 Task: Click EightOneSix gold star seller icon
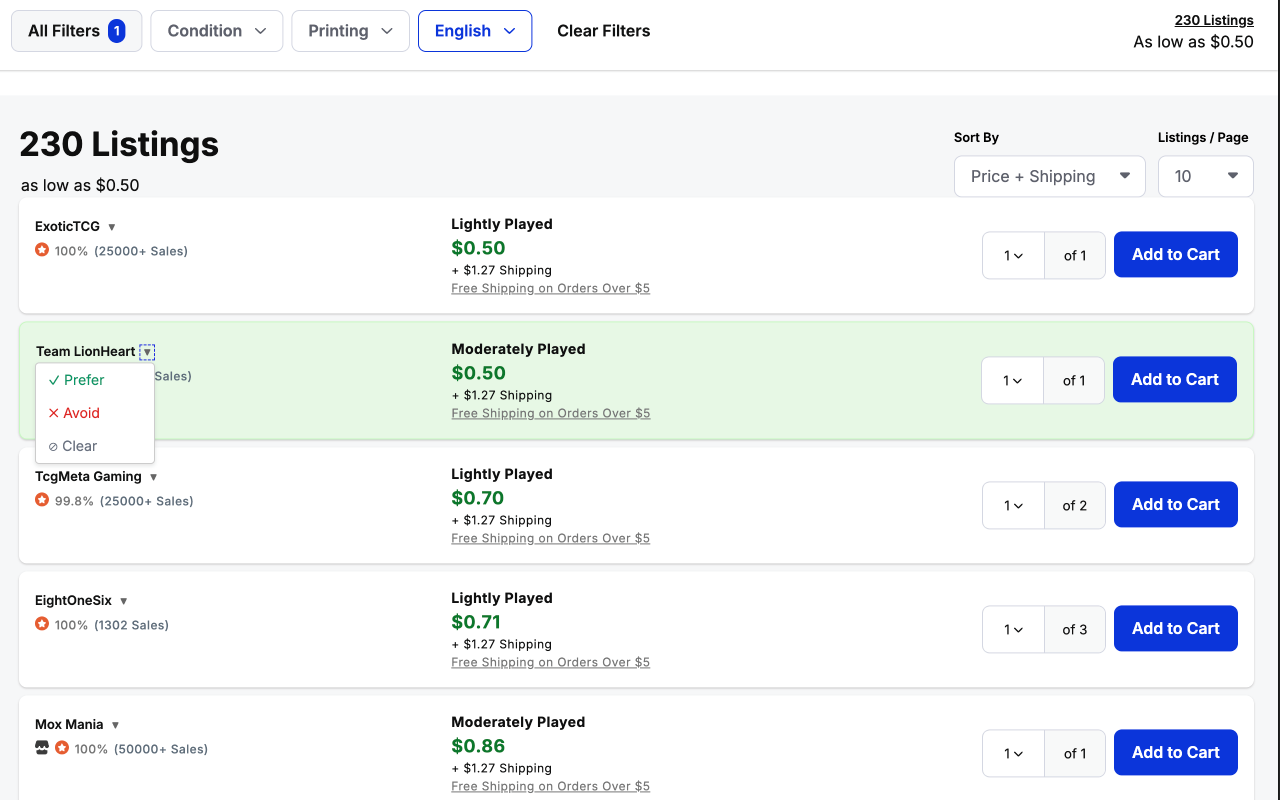tap(42, 624)
